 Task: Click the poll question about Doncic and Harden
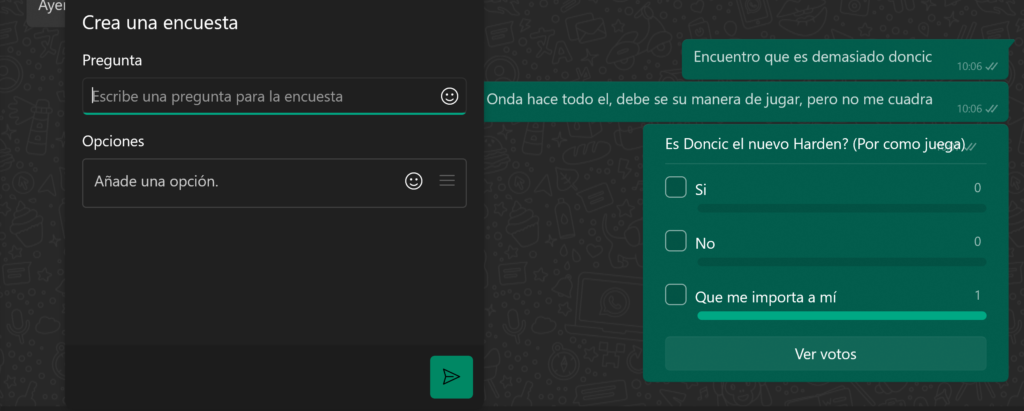814,145
